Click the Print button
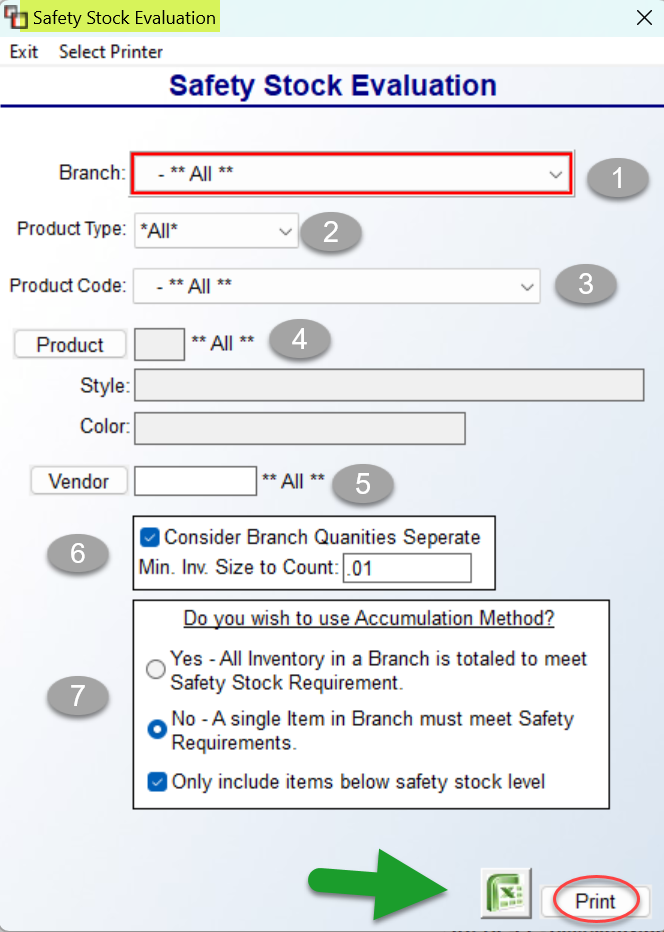Screen dimensions: 664x932 (595, 901)
